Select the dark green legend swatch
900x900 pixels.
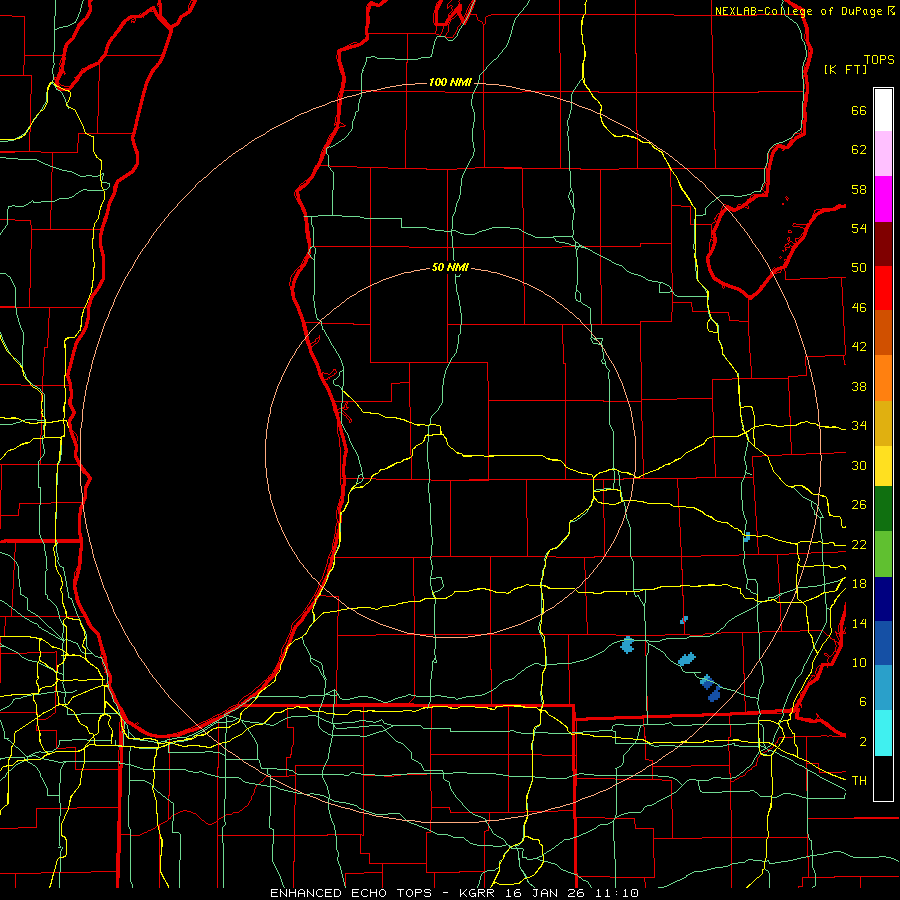point(883,509)
